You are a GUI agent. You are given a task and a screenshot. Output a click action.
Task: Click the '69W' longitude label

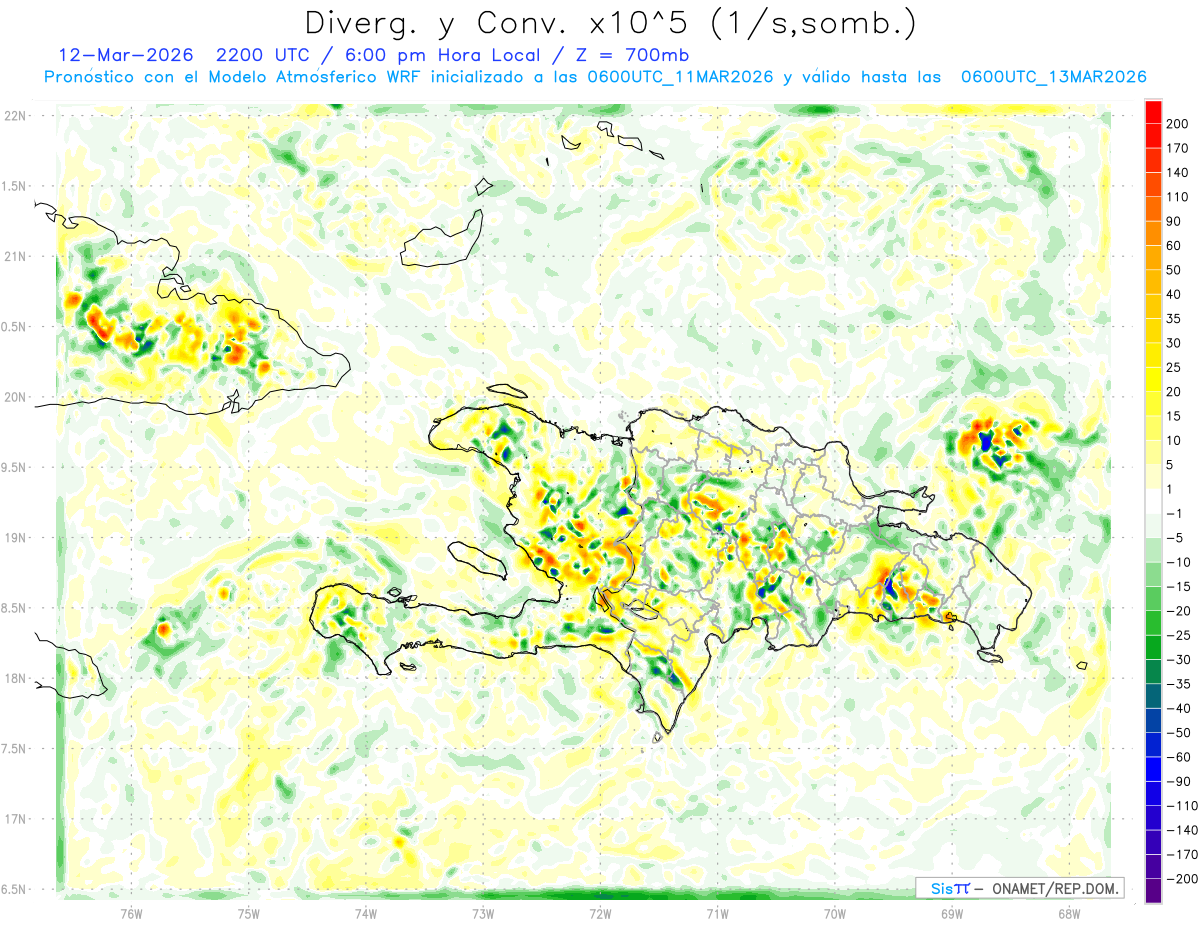(952, 912)
